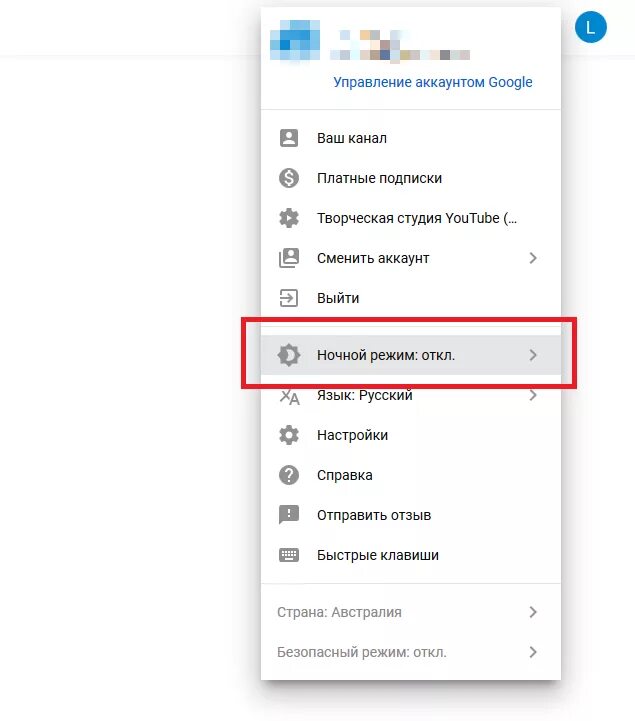
Task: Click the half-moon Ночной режим icon
Action: (289, 355)
